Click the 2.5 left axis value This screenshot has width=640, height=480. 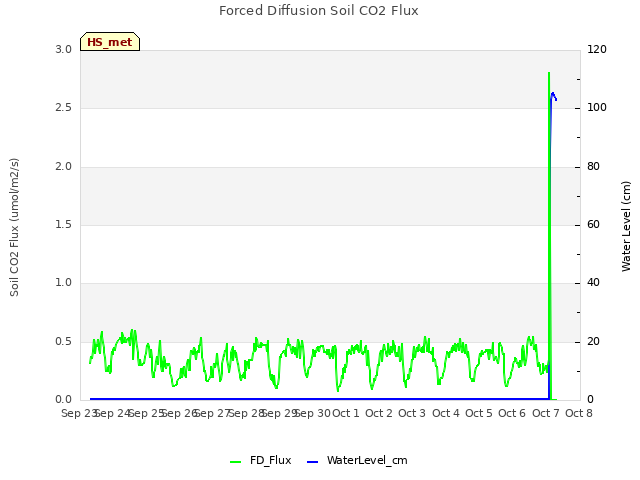coord(64,107)
